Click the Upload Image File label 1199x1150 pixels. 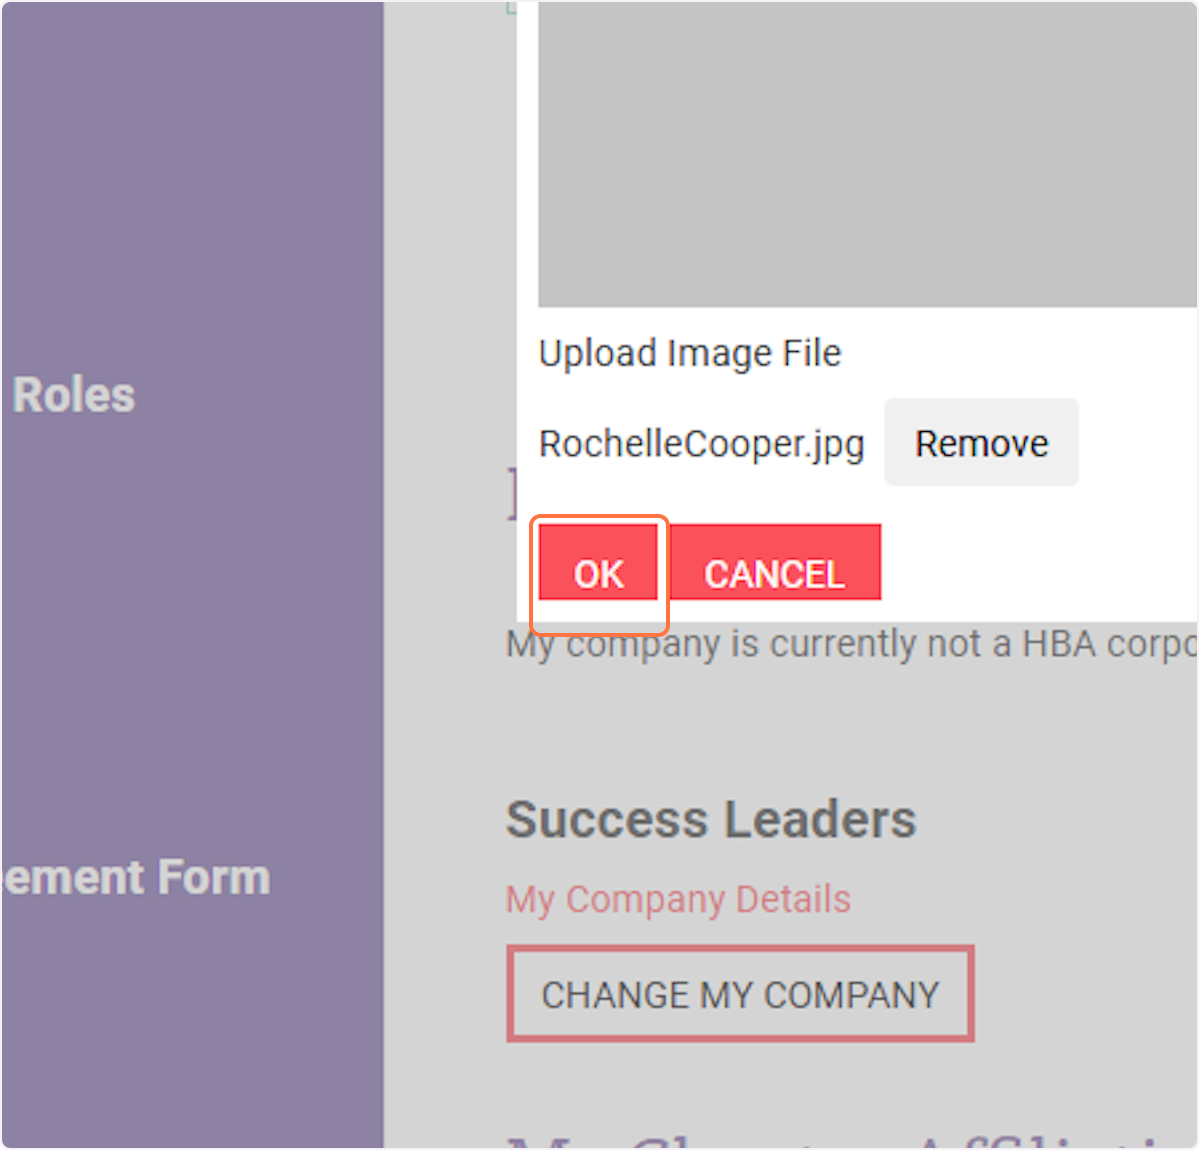(x=690, y=353)
